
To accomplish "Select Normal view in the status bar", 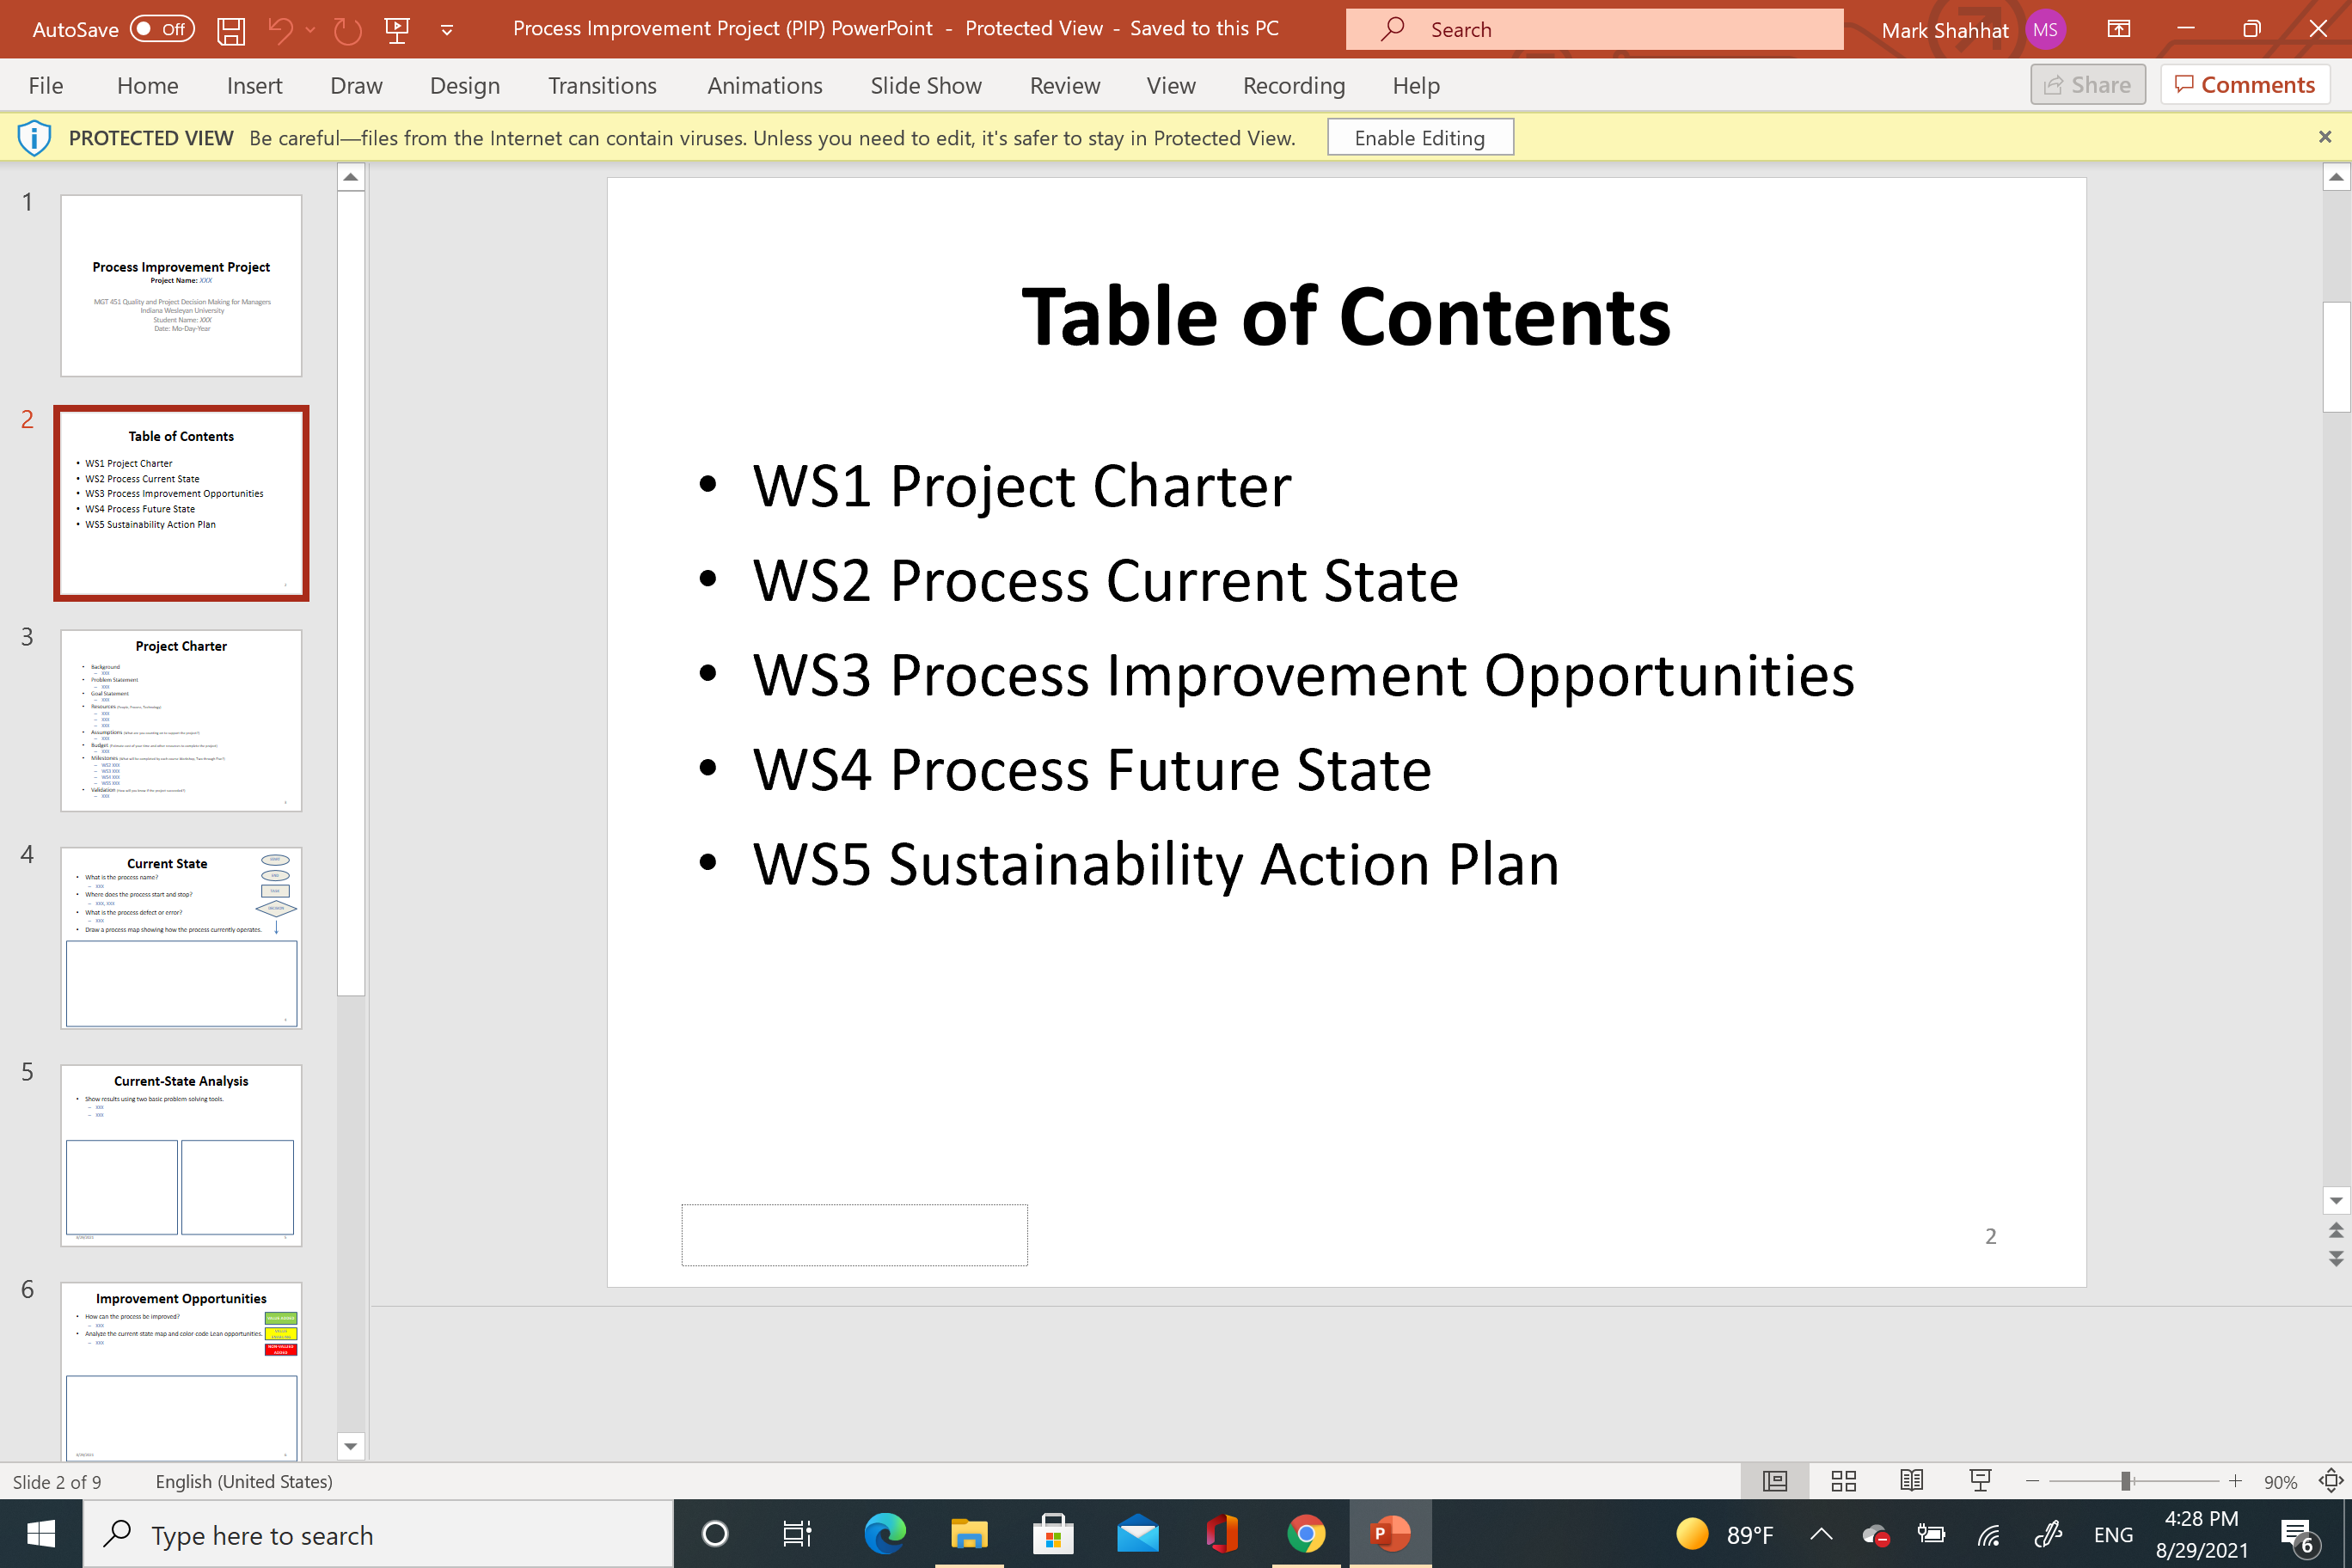I will [1774, 1481].
